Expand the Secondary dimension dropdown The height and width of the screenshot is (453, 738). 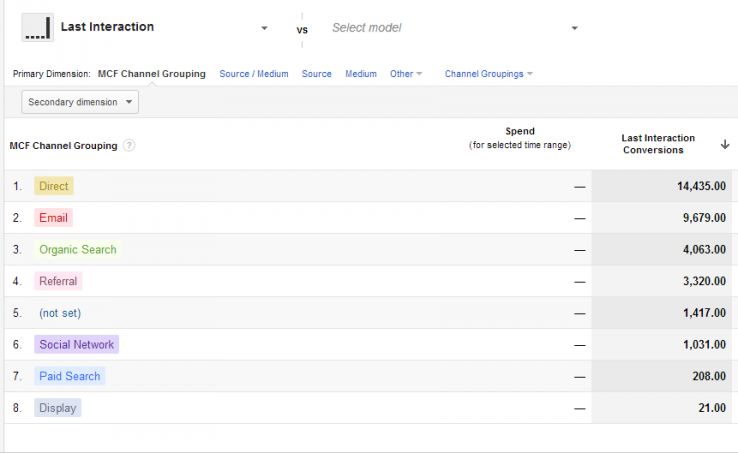point(80,102)
